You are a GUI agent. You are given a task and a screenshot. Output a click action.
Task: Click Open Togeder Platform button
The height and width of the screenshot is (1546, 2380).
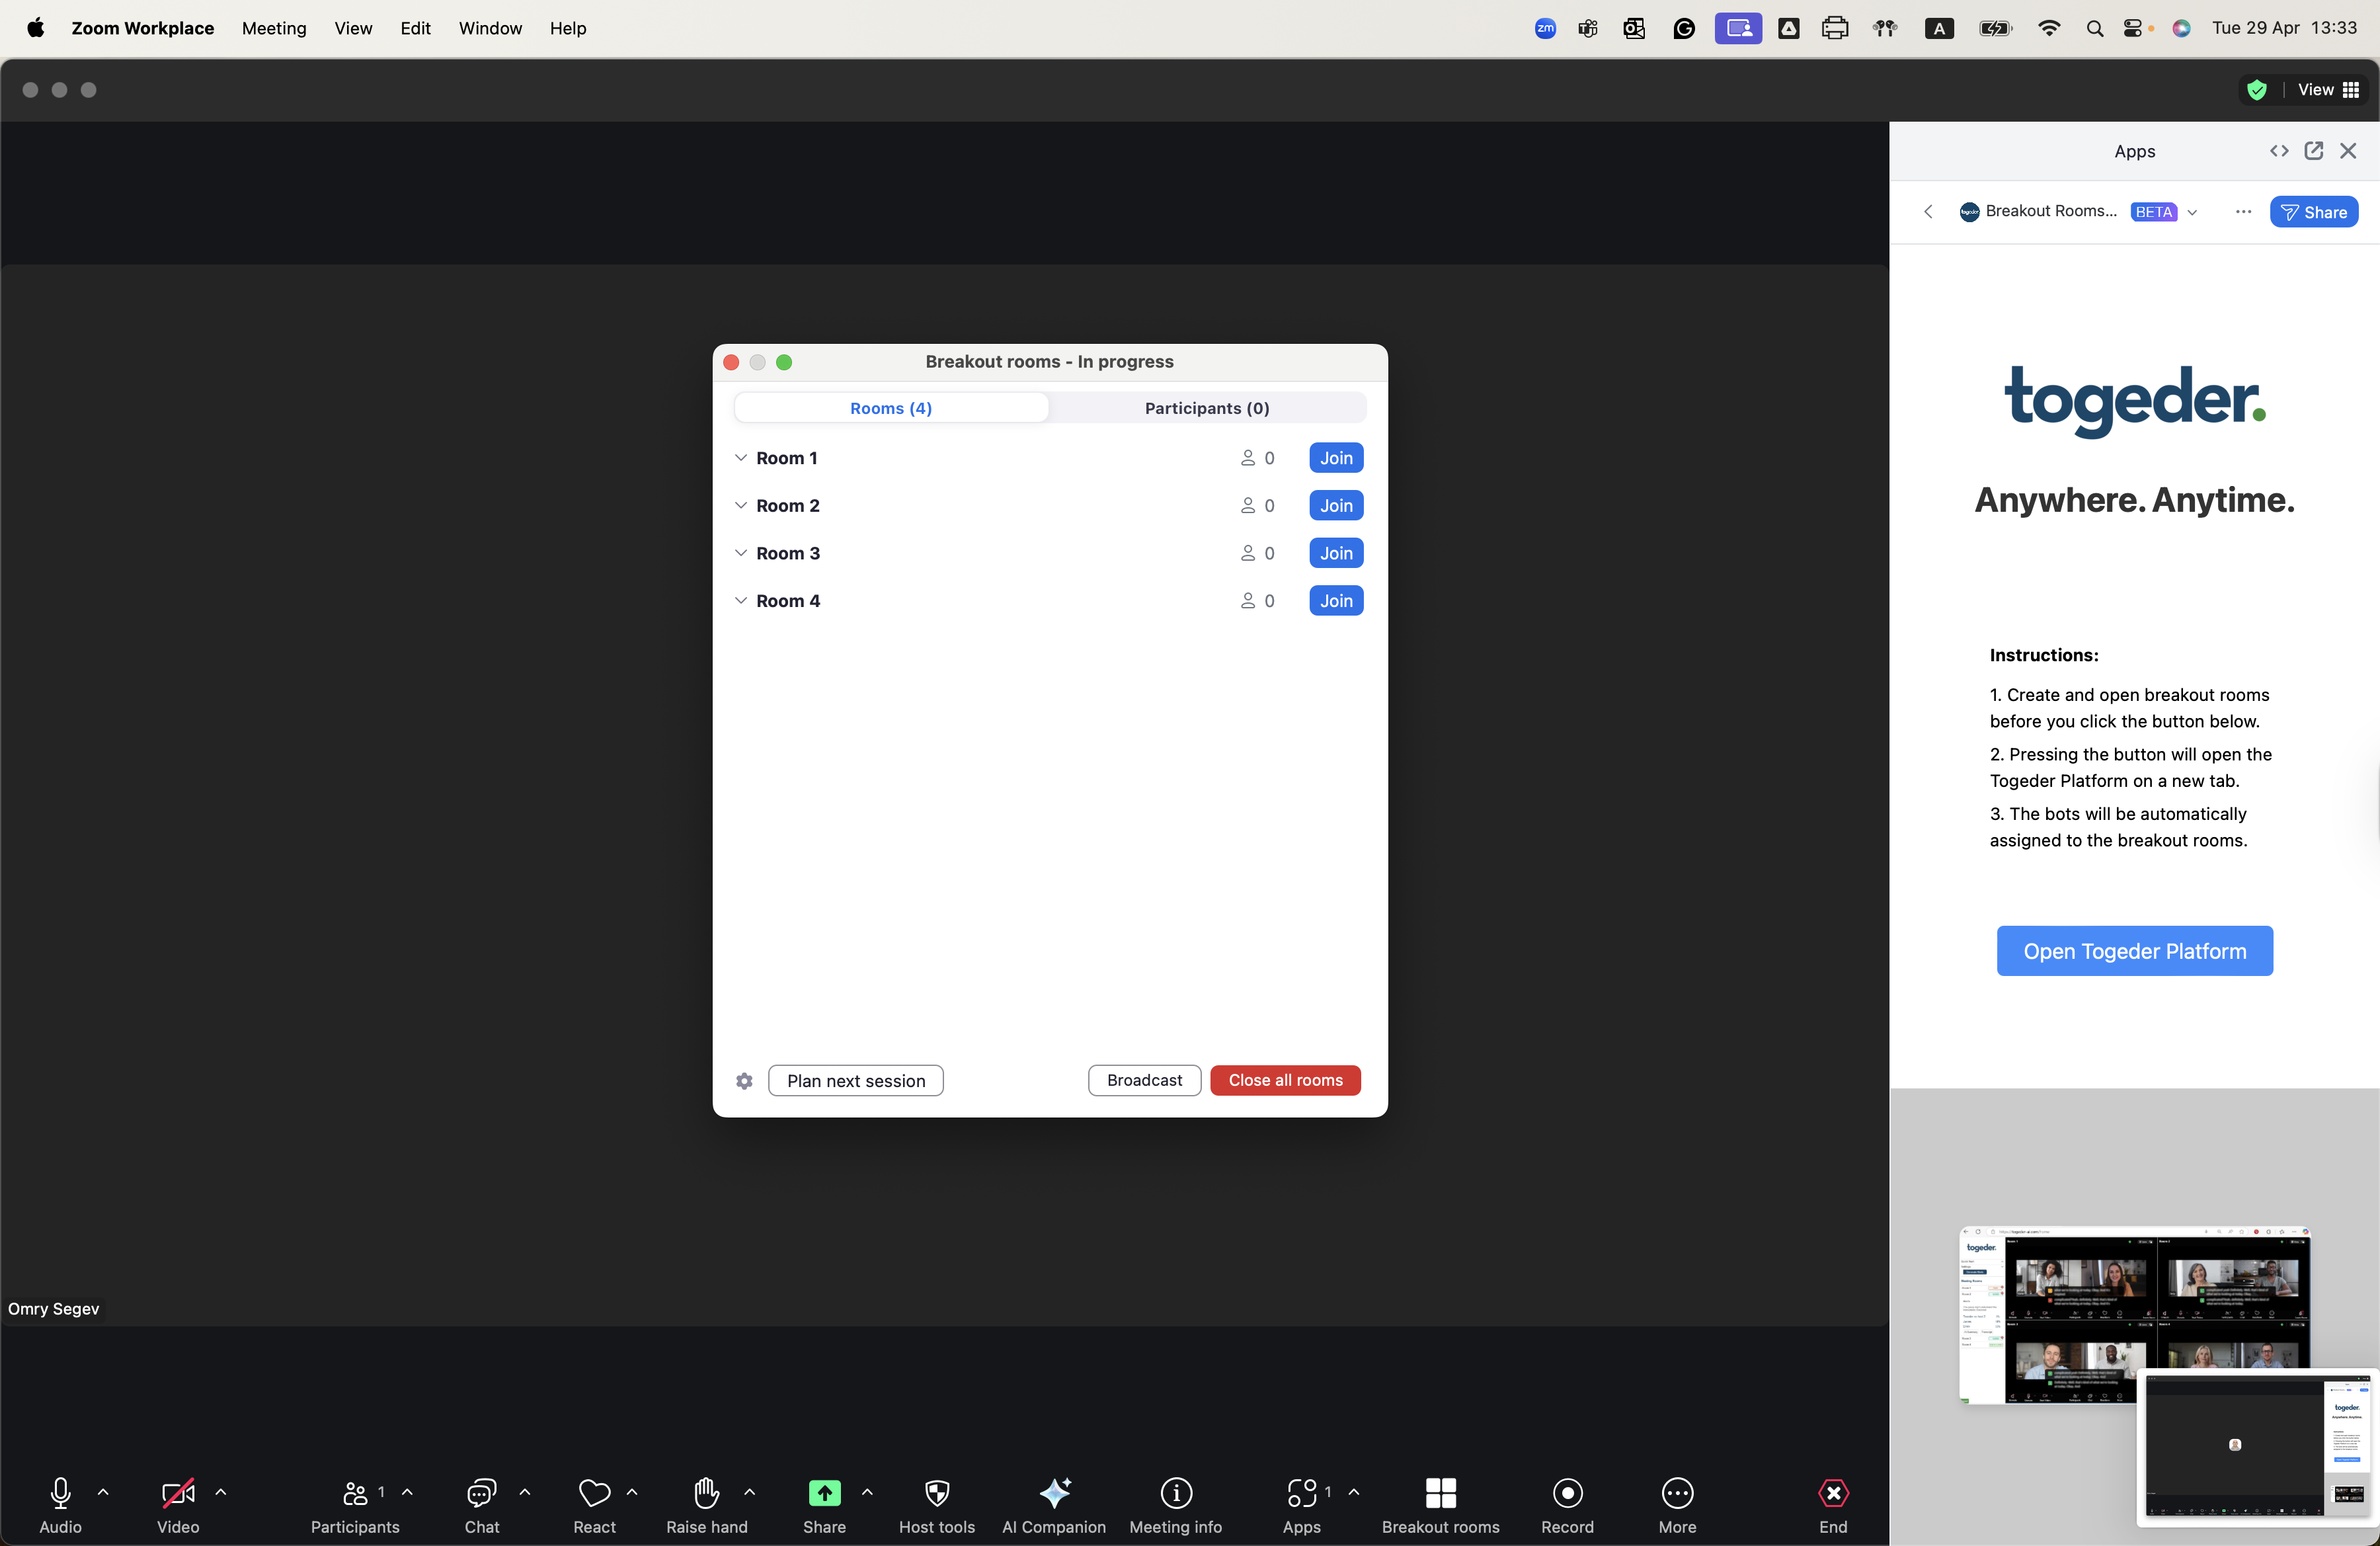2134,951
